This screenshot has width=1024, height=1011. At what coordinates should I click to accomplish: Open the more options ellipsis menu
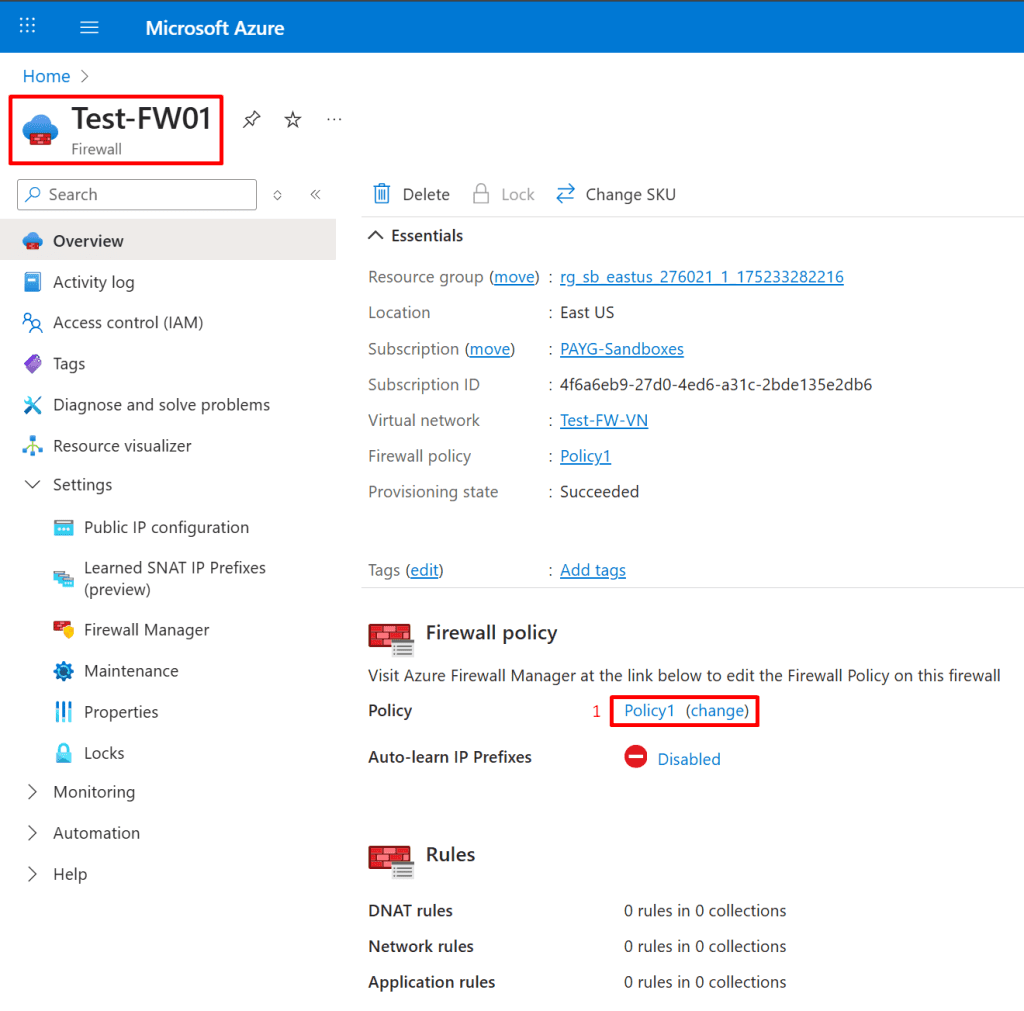[x=334, y=120]
